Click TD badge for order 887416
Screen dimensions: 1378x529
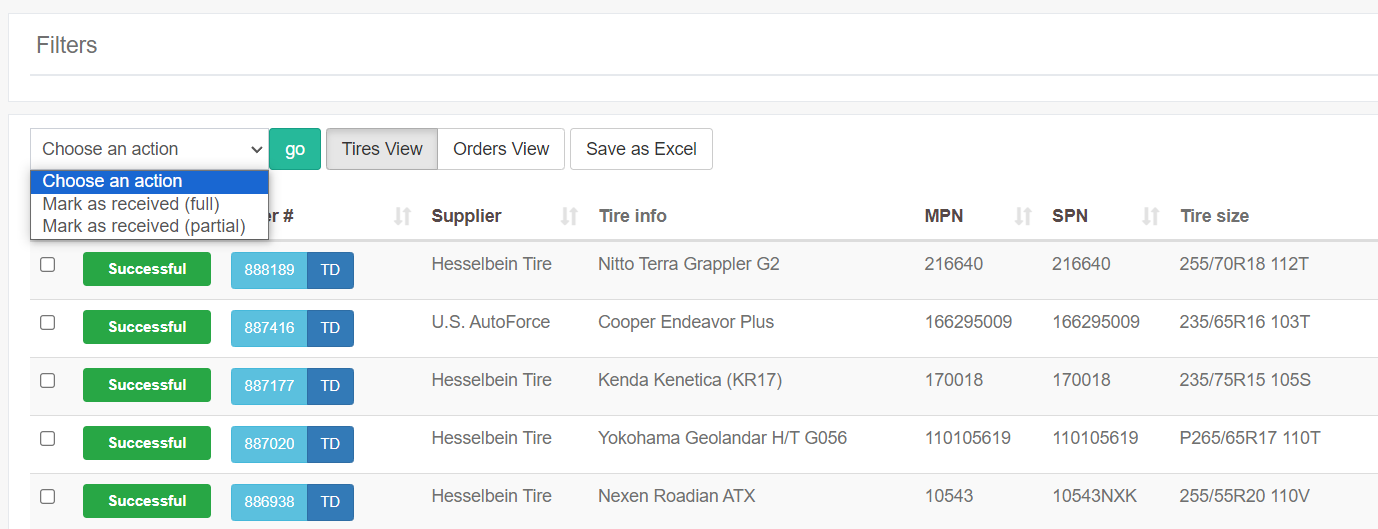pyautogui.click(x=330, y=328)
